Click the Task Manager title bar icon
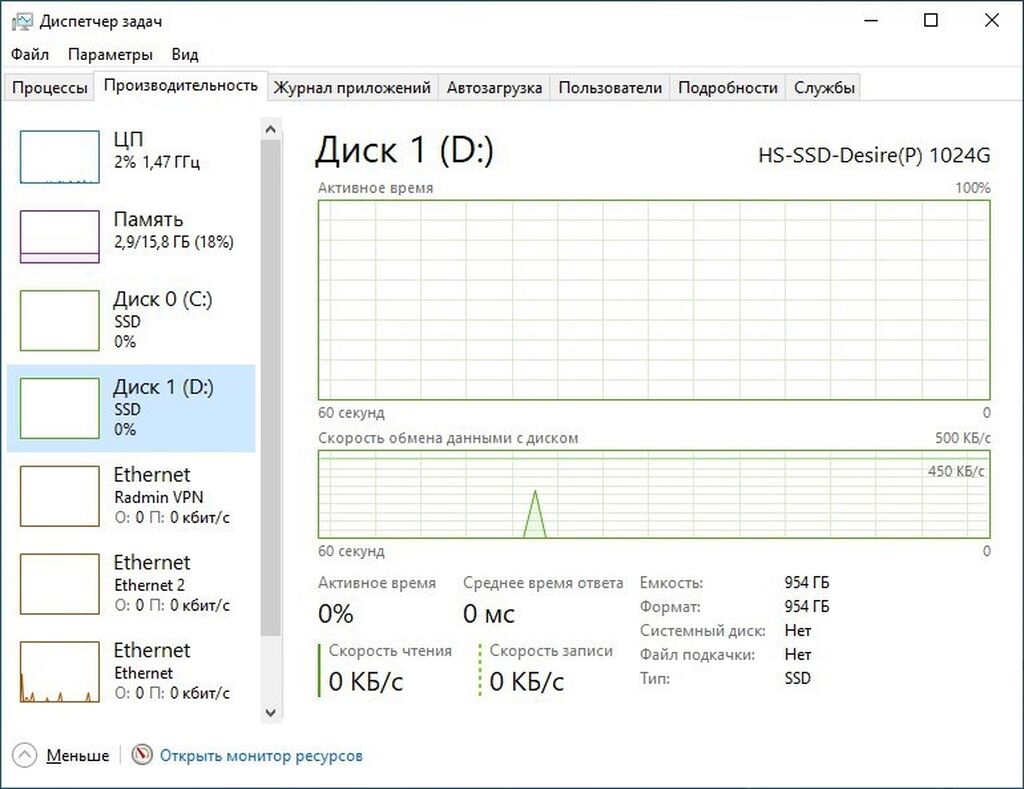 21,21
